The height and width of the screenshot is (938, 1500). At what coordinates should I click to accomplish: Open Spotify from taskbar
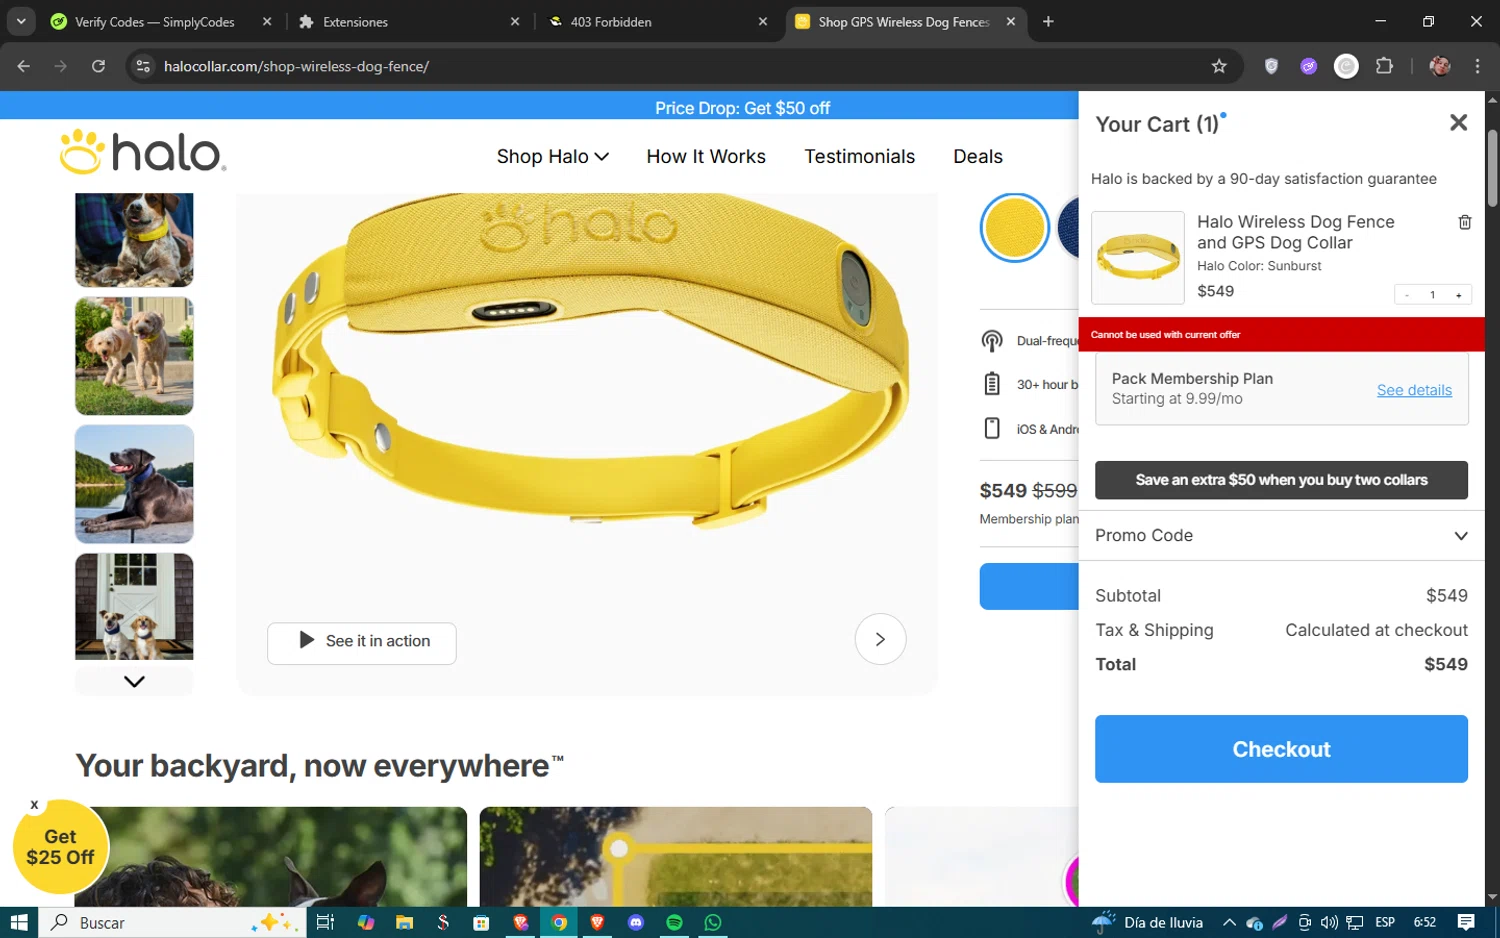pyautogui.click(x=674, y=922)
